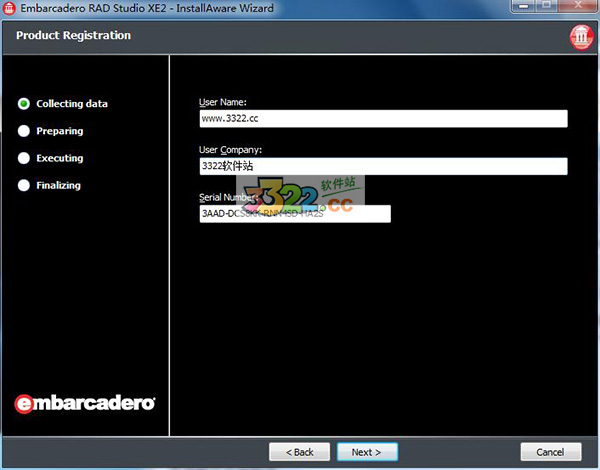
Task: Focus the User Name input field
Action: 383,119
